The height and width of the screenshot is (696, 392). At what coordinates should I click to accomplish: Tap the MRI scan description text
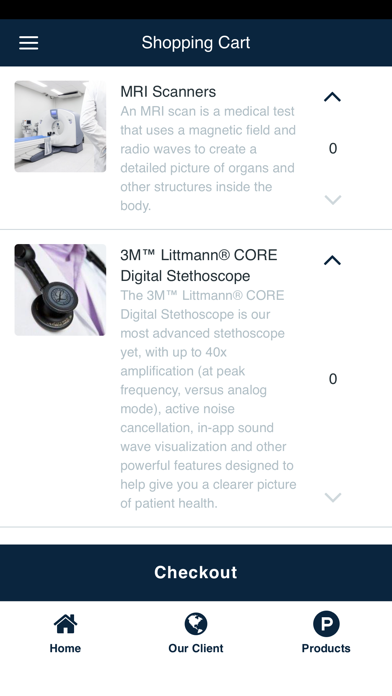pyautogui.click(x=208, y=158)
